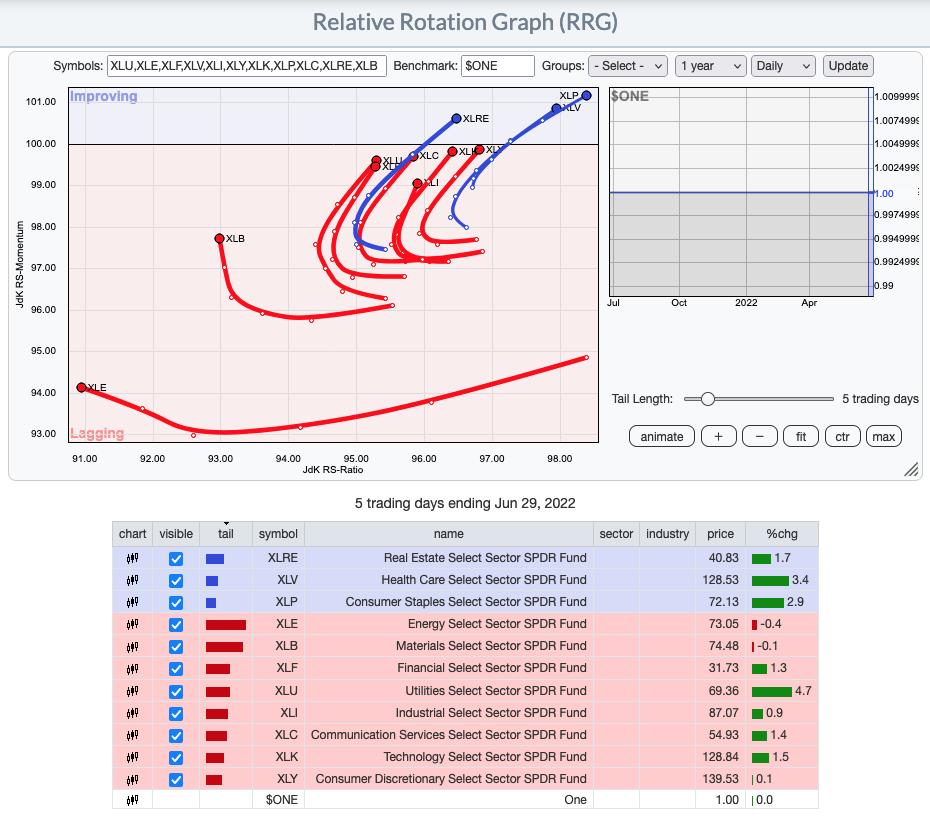
Task: Uncheck visible checkbox for XLI
Action: point(176,713)
